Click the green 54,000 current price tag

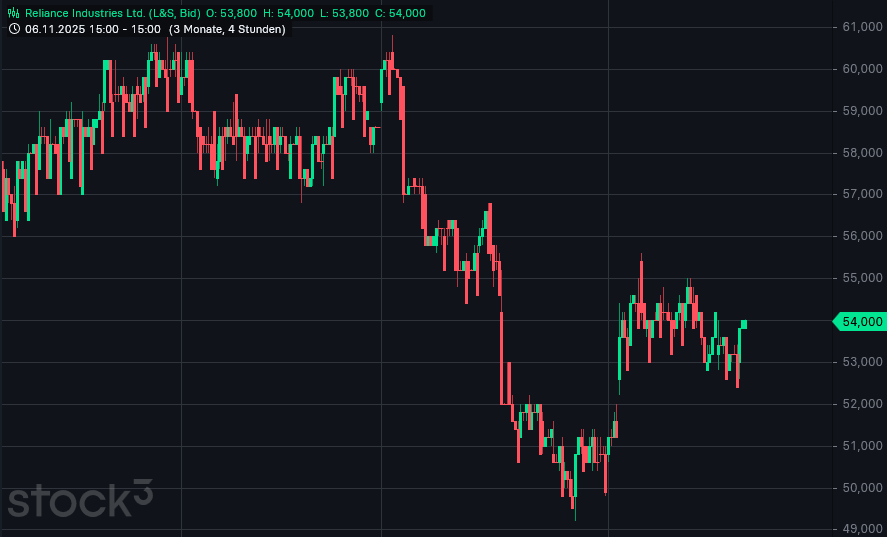tap(860, 321)
